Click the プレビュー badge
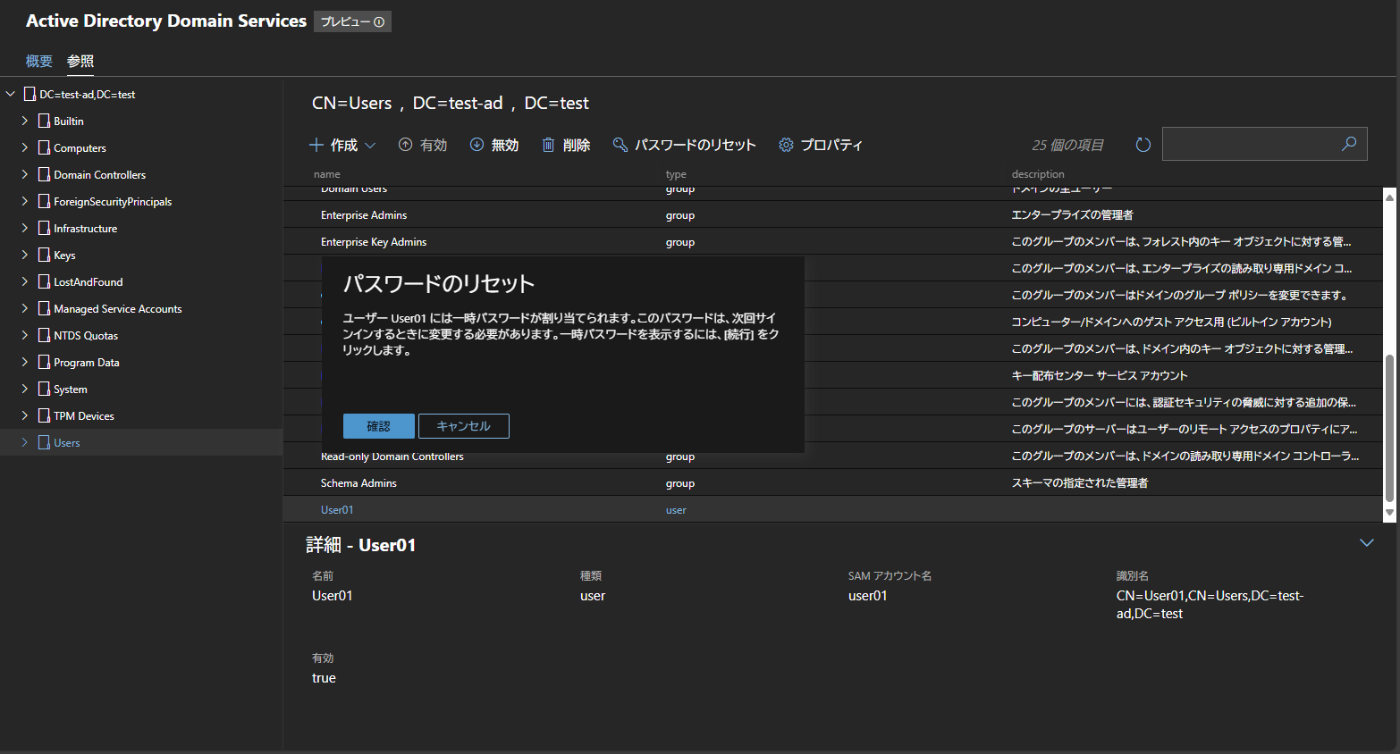The image size is (1400, 754). click(x=353, y=22)
